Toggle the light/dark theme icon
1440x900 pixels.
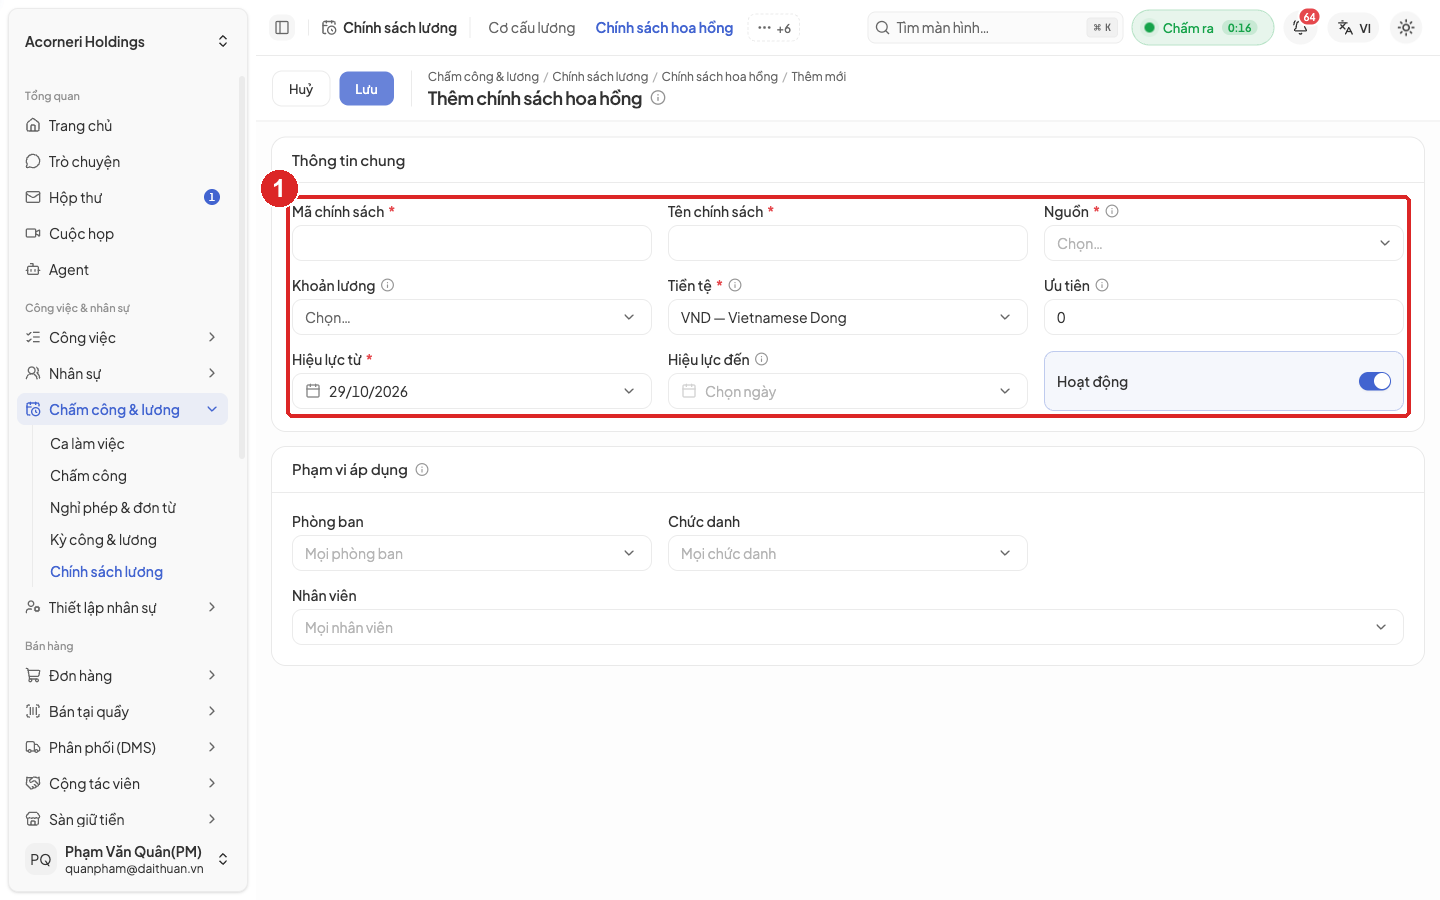(1406, 28)
